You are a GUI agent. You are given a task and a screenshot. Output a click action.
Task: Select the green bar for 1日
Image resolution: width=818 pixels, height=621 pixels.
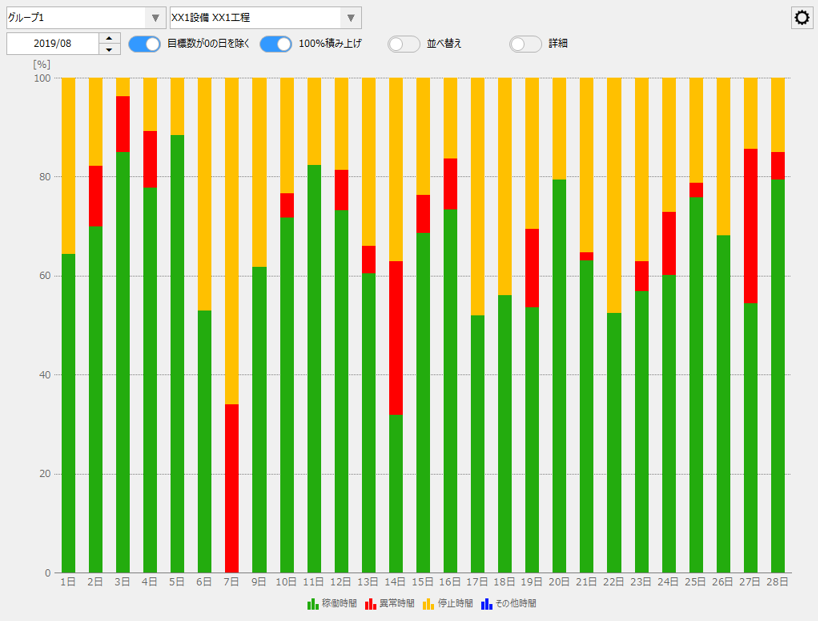click(x=66, y=420)
